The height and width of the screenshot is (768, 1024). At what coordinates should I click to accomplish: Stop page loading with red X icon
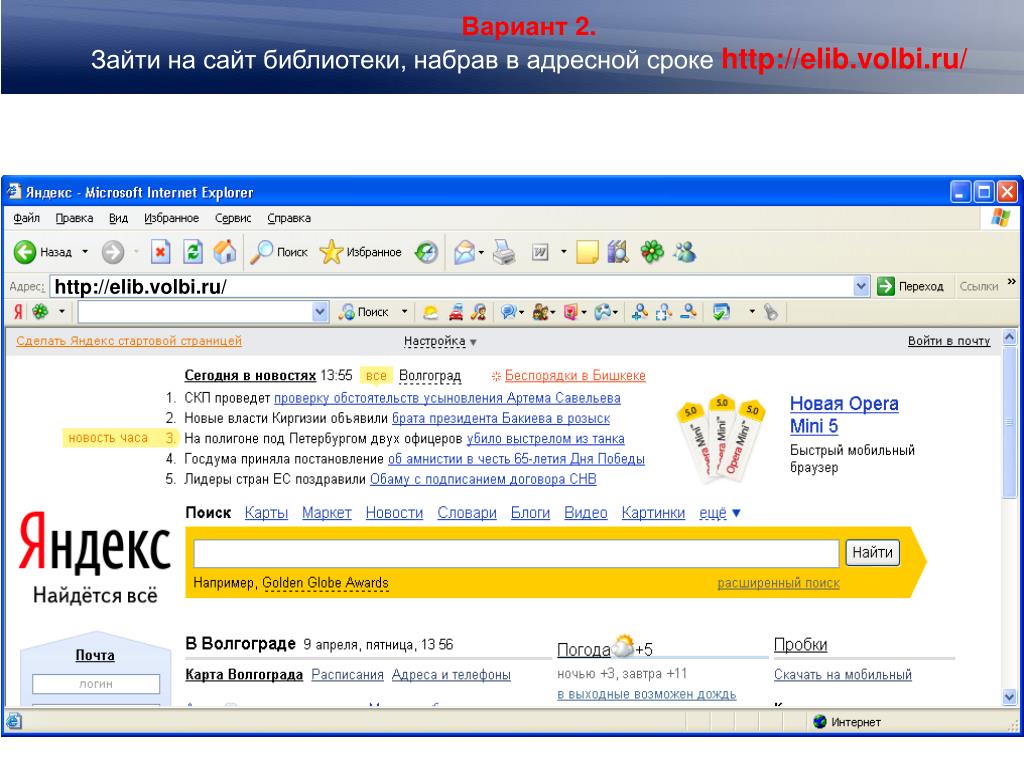[x=161, y=252]
